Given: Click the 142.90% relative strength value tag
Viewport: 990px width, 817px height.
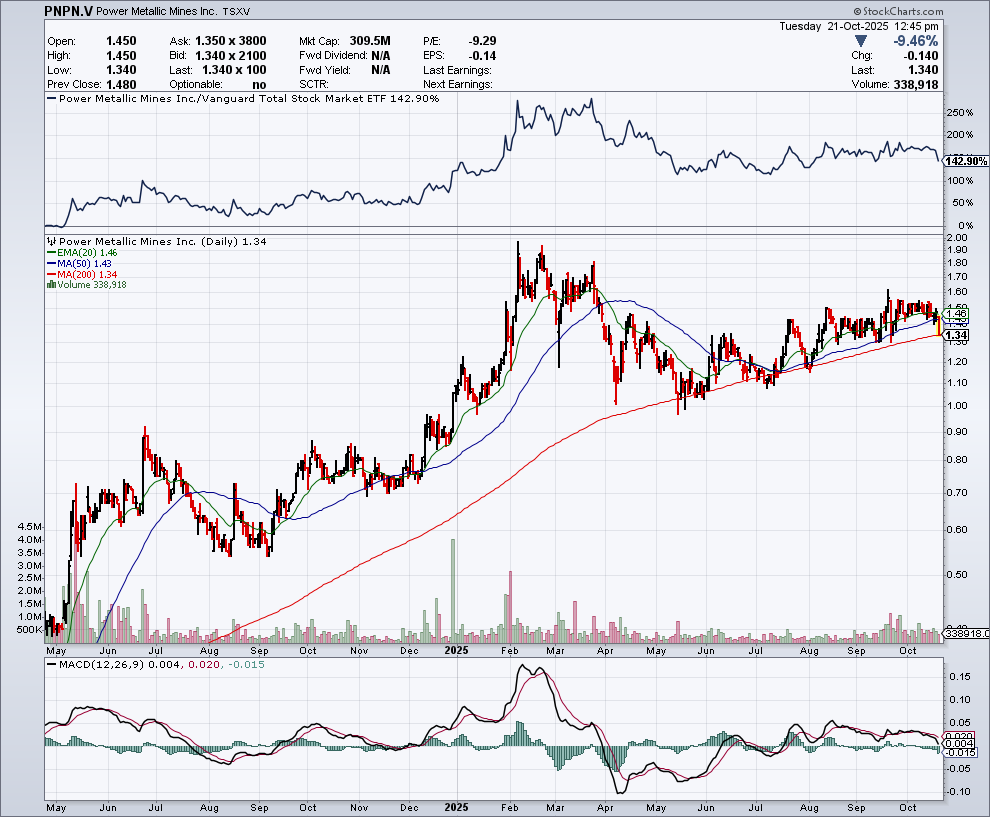Looking at the screenshot, I should 964,161.
